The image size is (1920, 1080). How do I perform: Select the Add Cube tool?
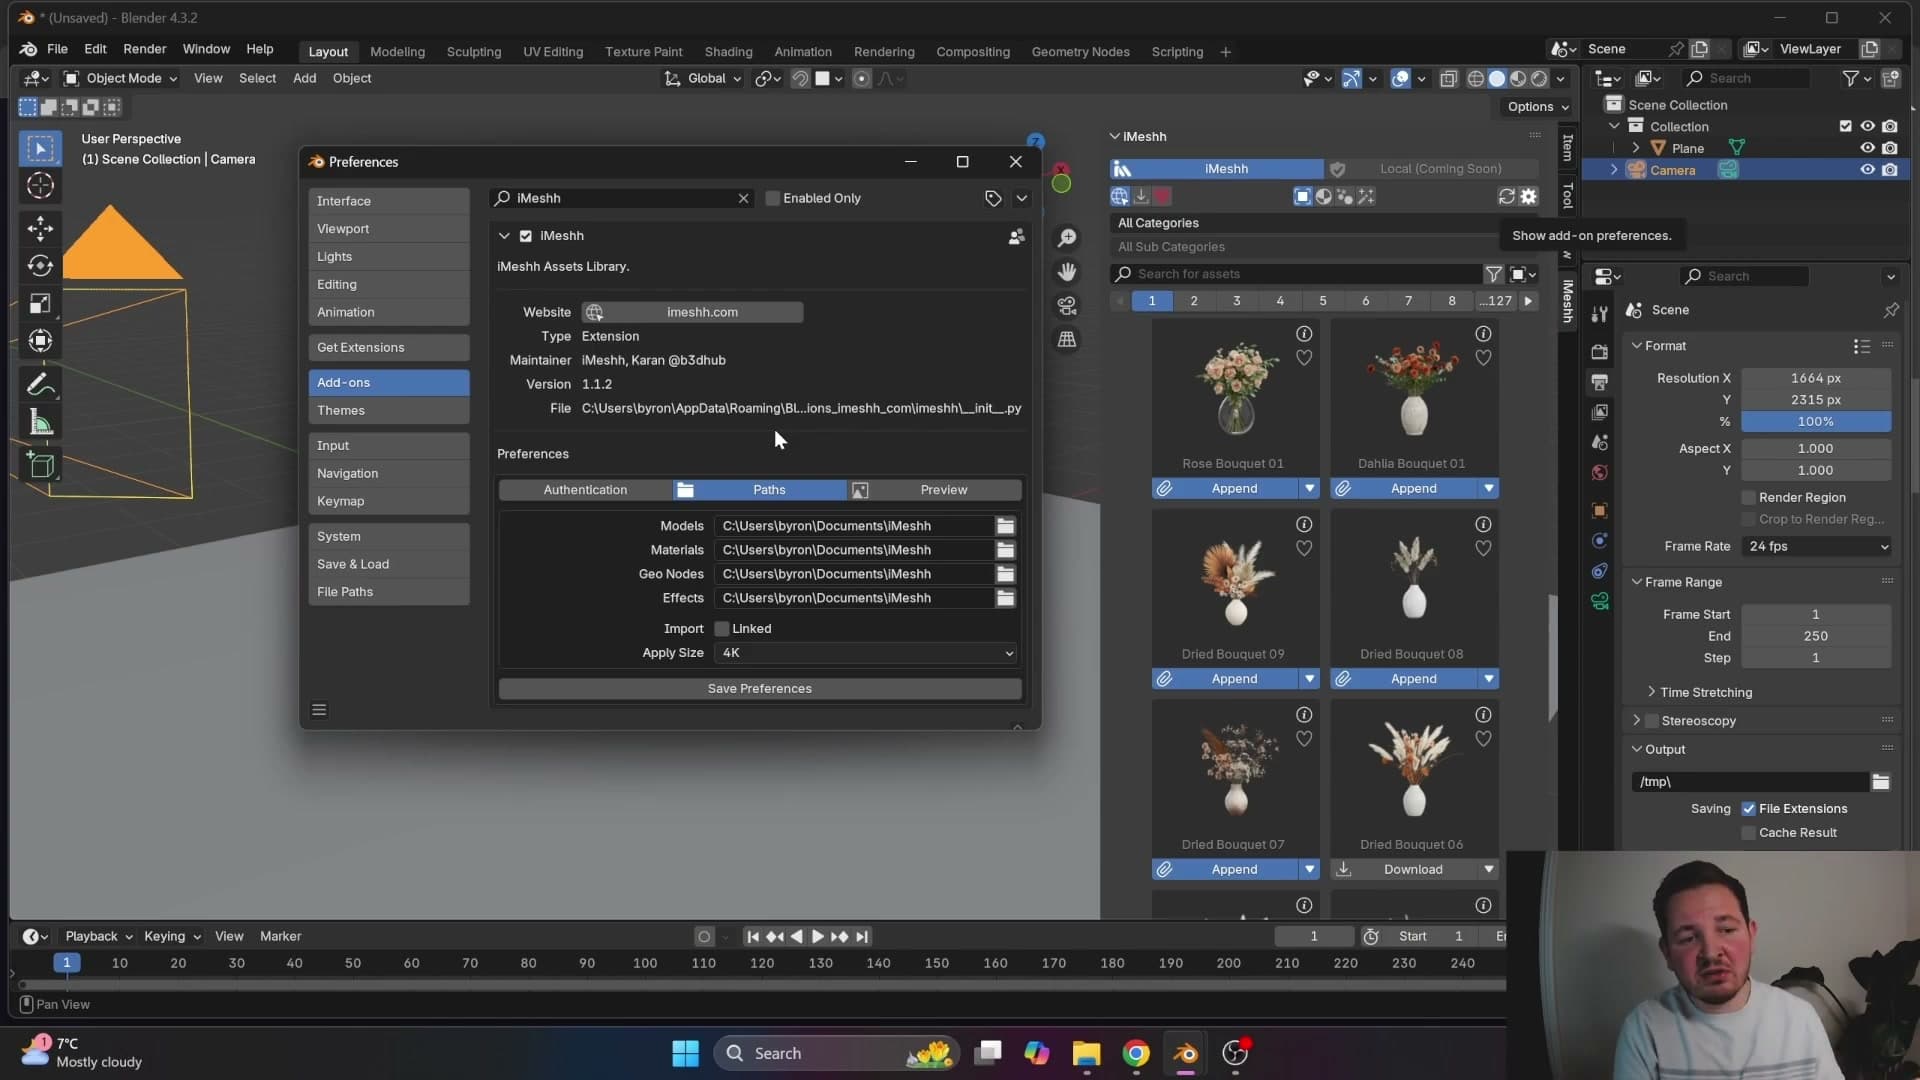point(40,465)
